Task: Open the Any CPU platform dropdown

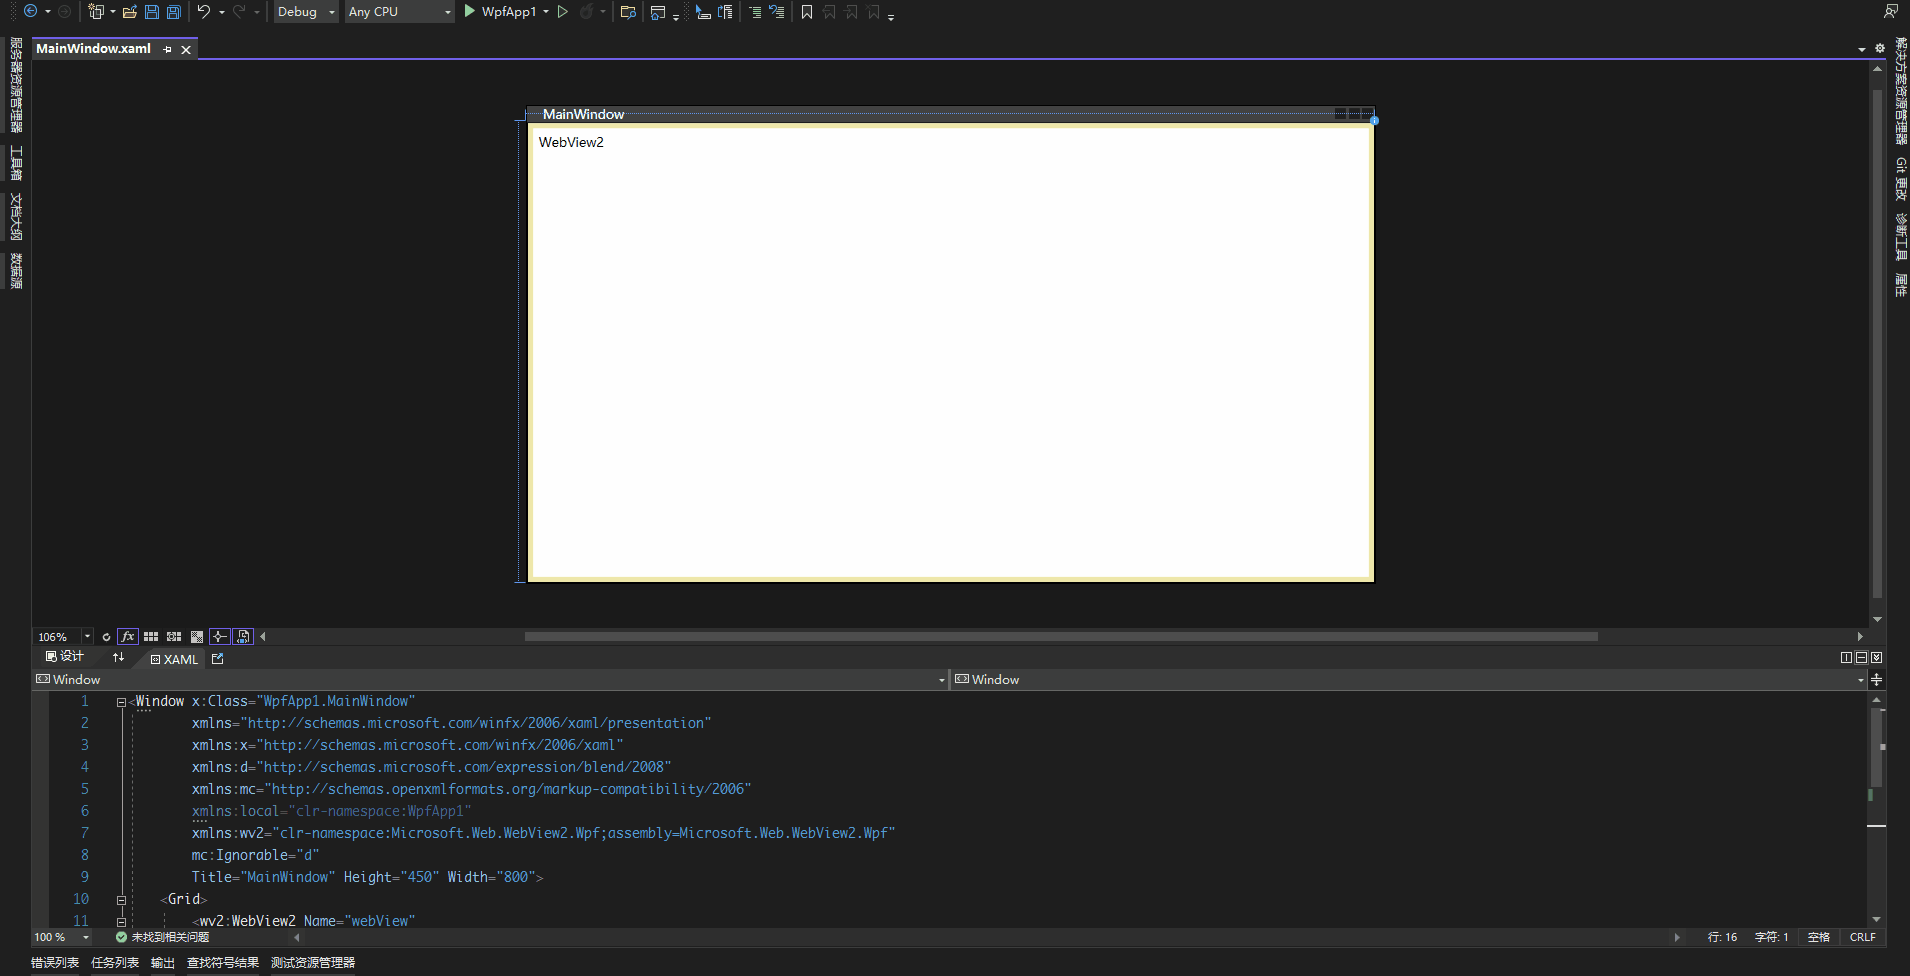Action: coord(398,12)
